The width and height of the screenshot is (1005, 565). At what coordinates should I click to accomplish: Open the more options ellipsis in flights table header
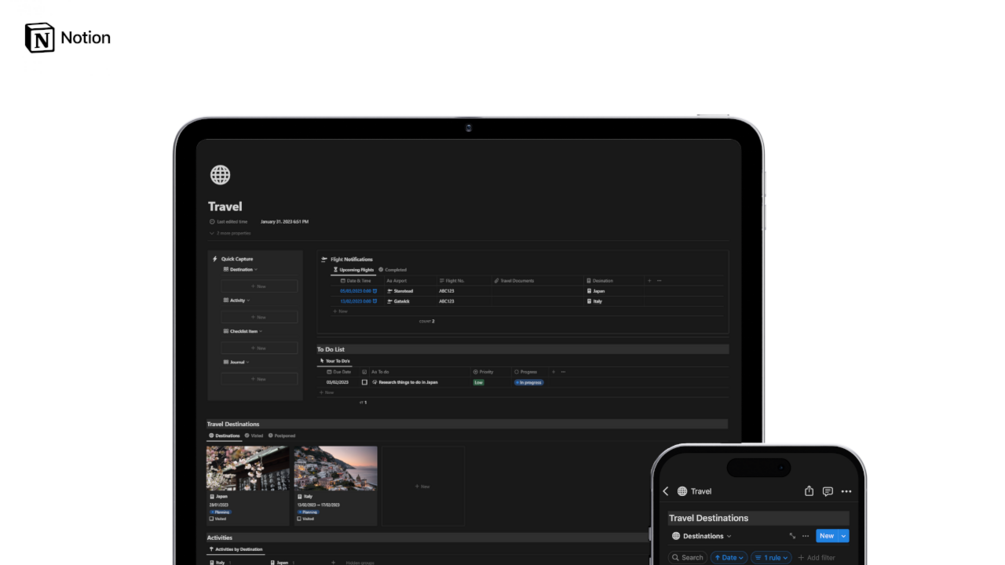(x=659, y=281)
